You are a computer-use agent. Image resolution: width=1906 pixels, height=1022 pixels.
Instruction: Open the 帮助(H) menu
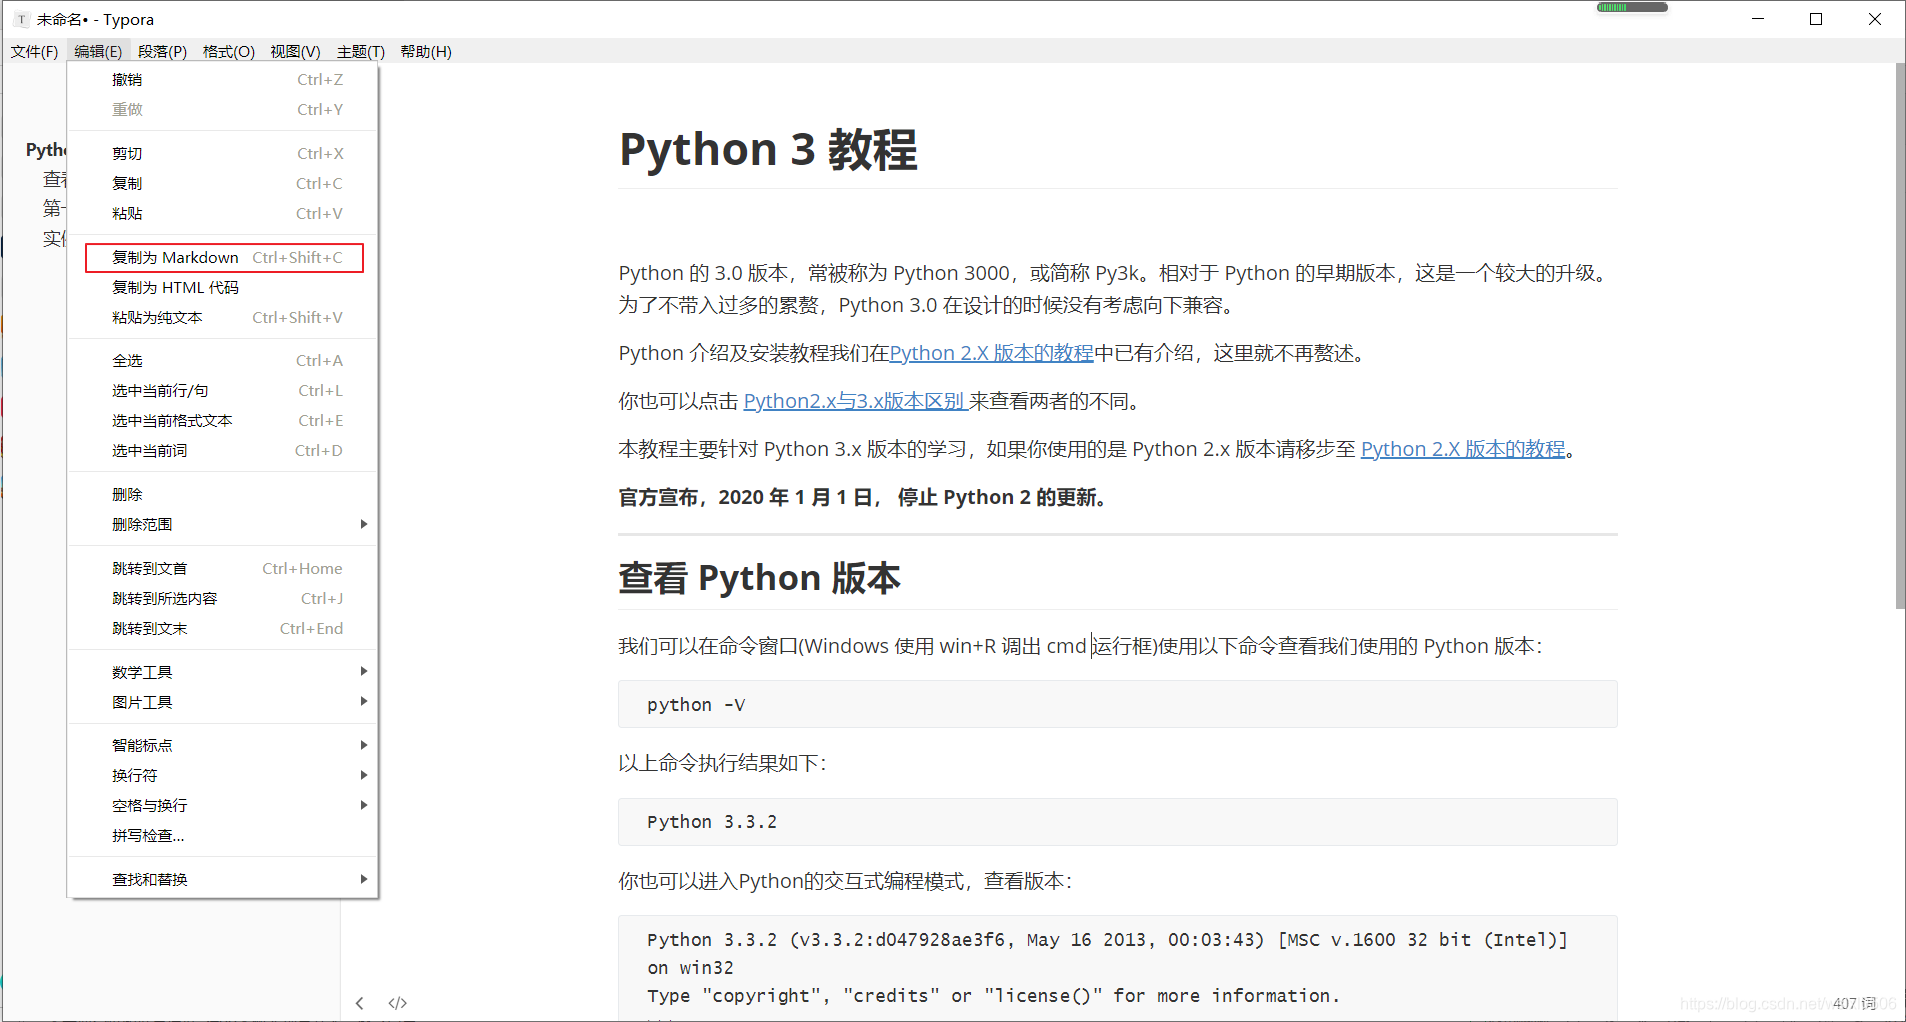(426, 51)
